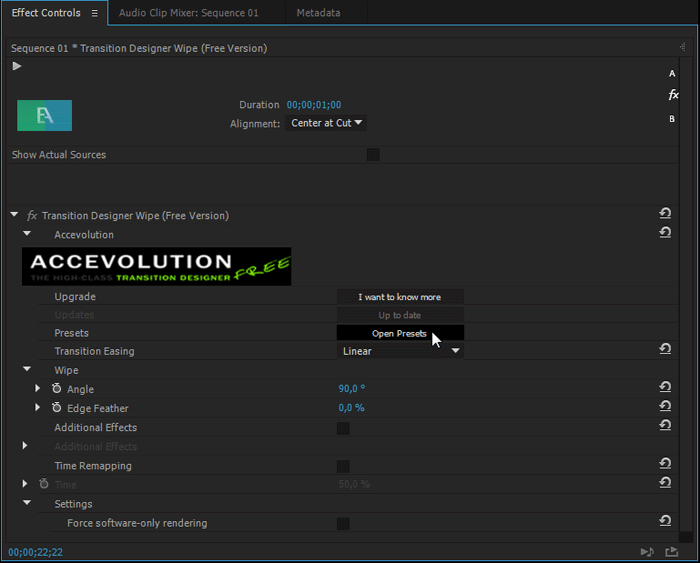Open the Transition Easing Linear dropdown

[400, 351]
